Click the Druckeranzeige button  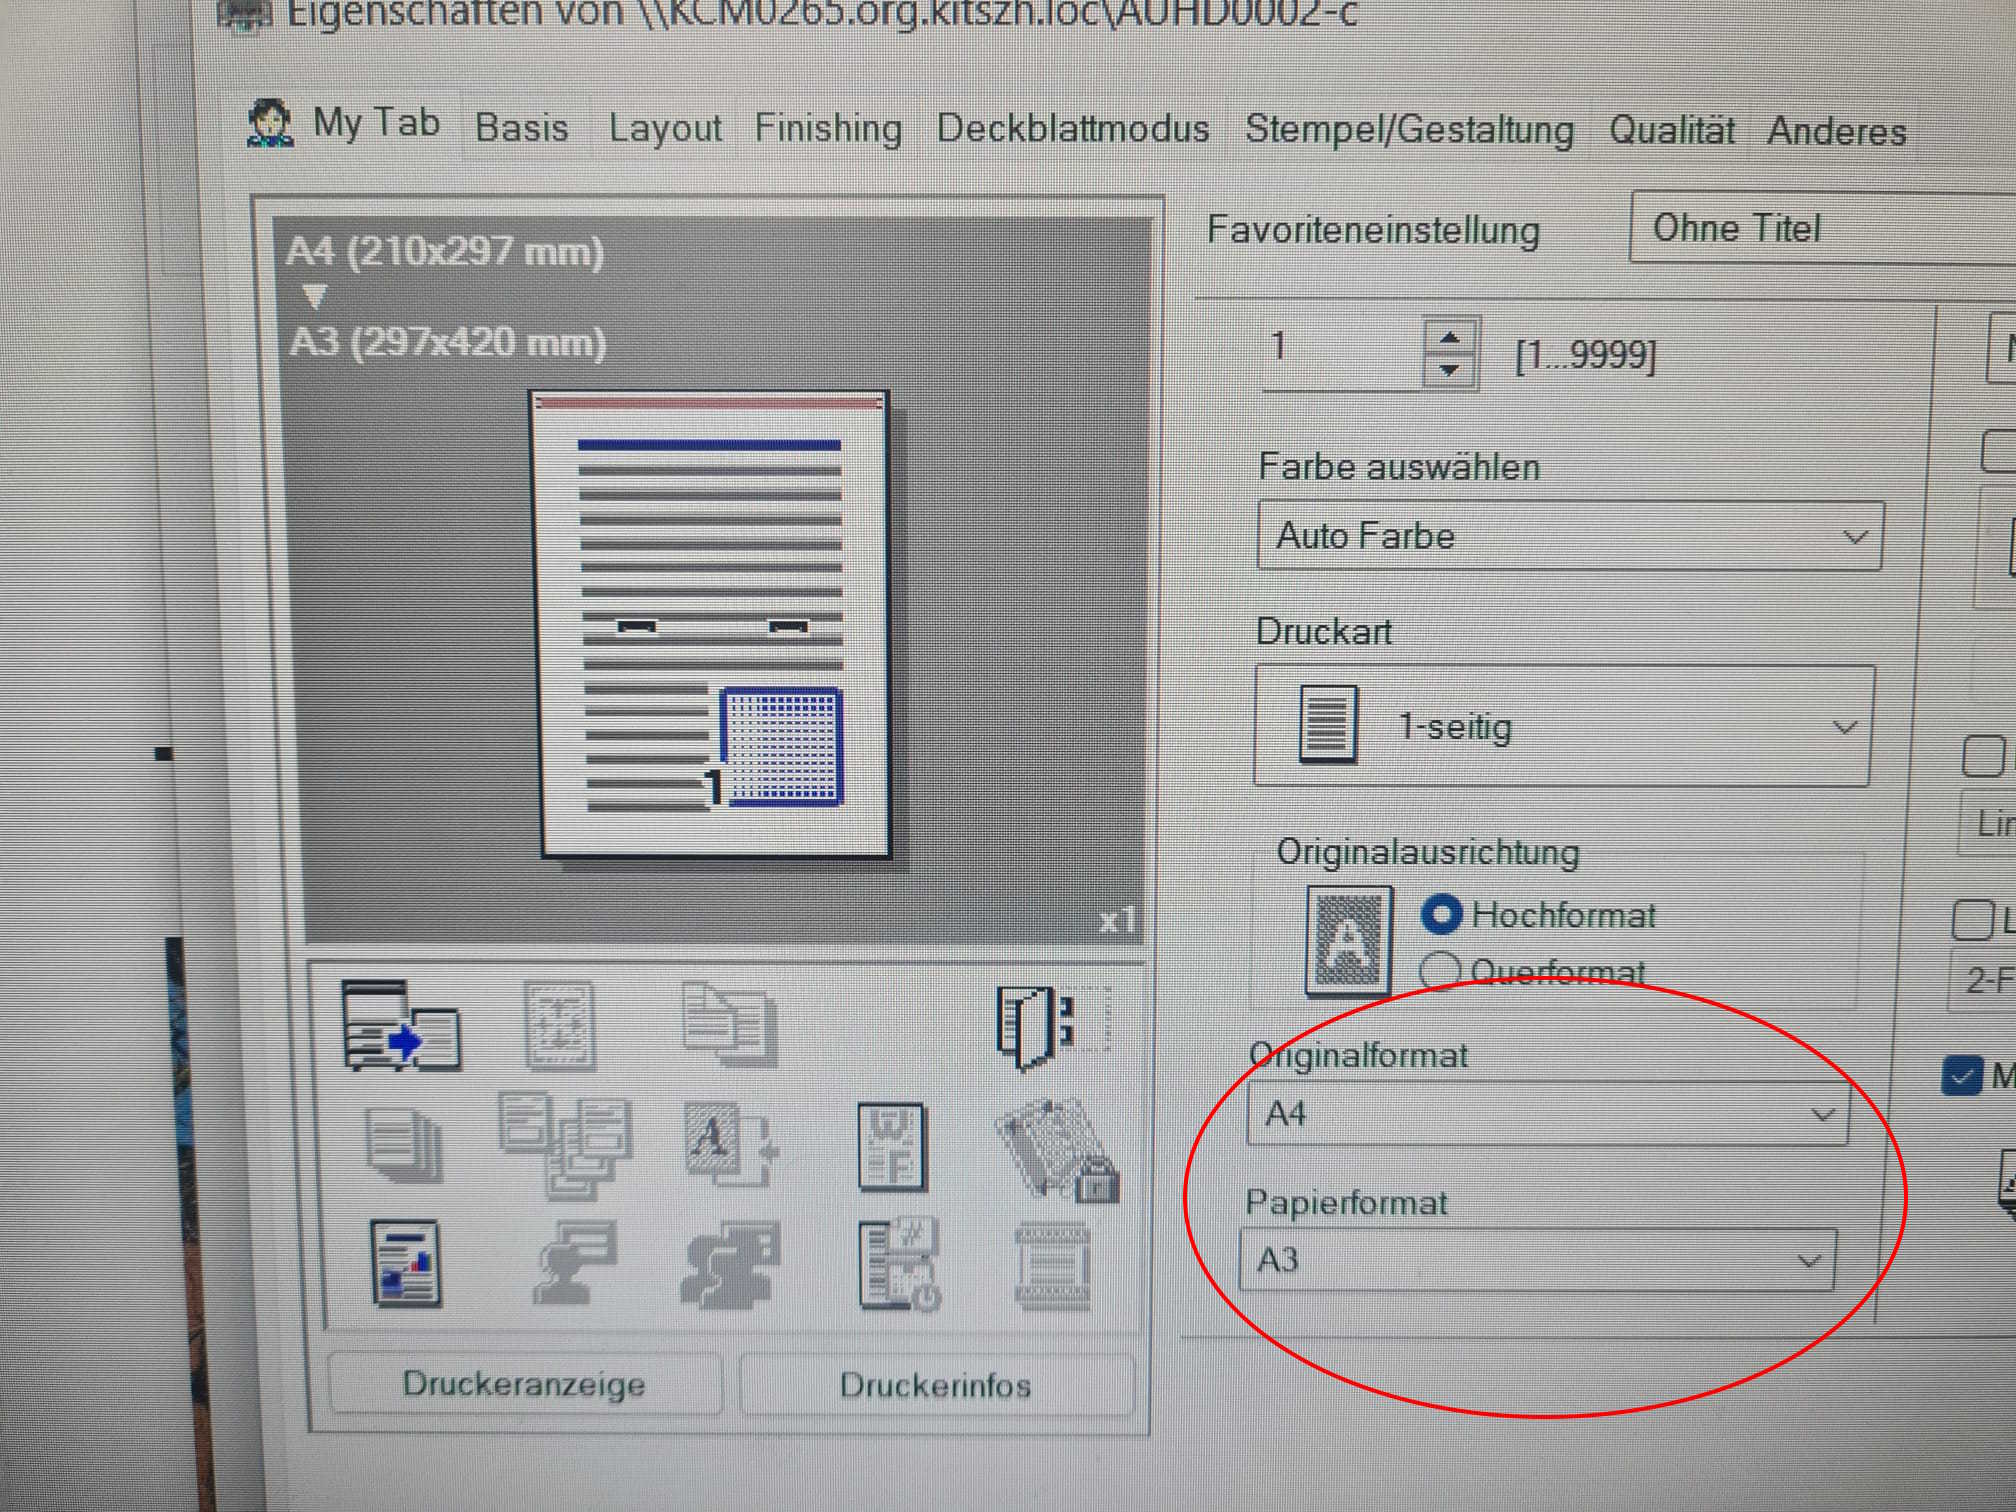523,1384
